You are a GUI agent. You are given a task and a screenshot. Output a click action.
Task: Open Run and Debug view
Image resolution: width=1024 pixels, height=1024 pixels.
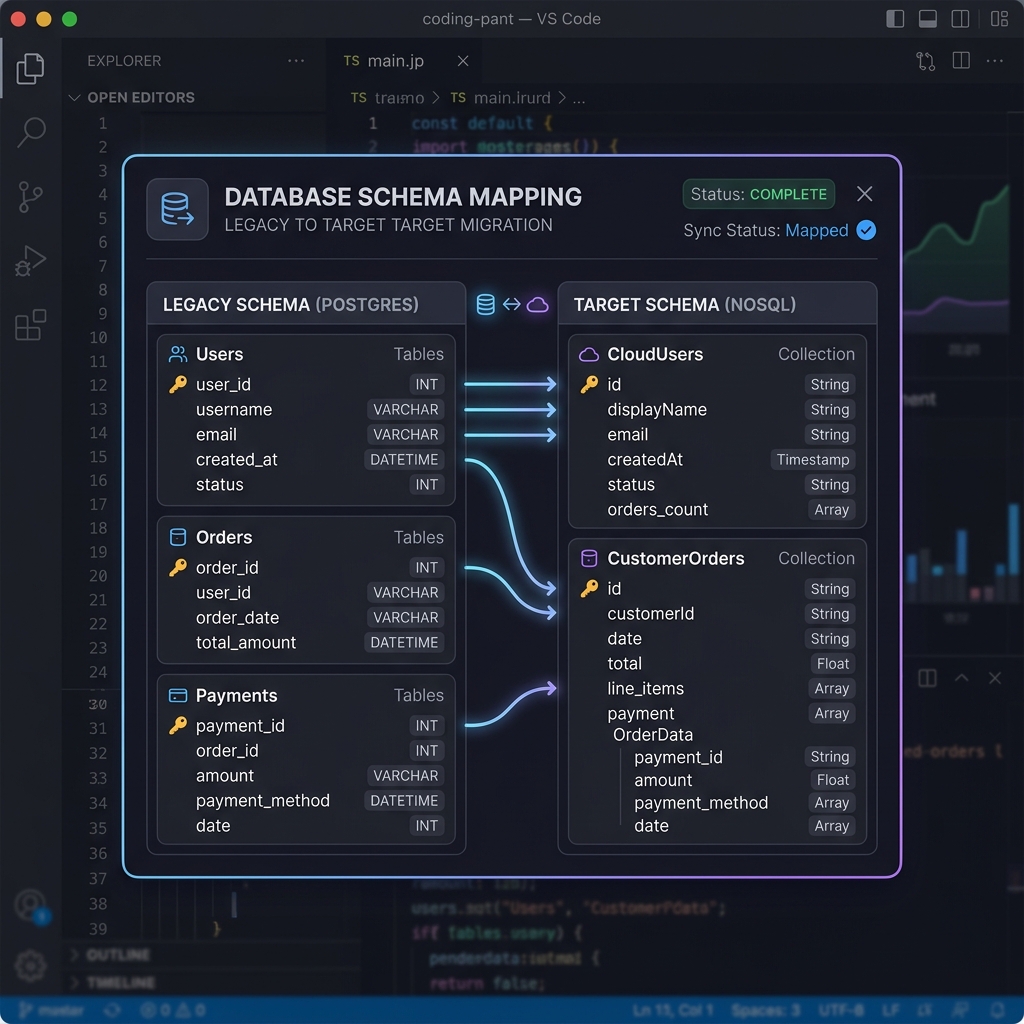click(30, 261)
